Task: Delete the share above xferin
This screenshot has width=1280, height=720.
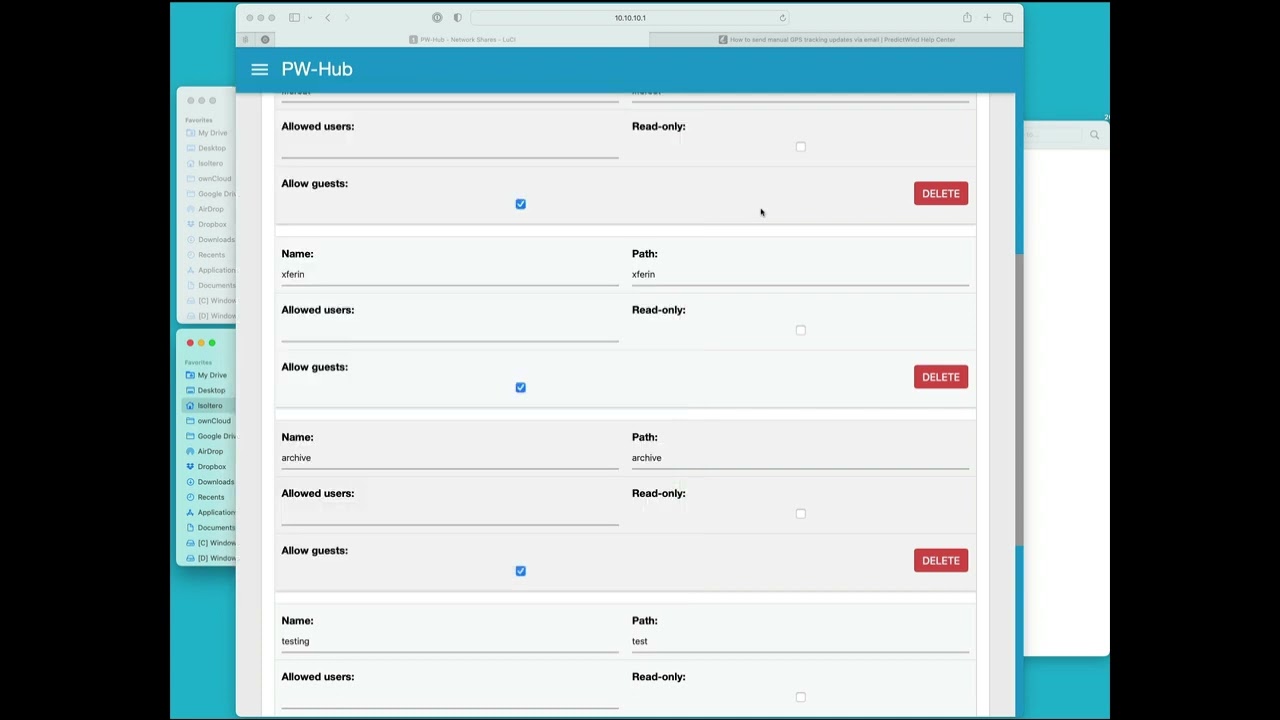Action: 940,193
